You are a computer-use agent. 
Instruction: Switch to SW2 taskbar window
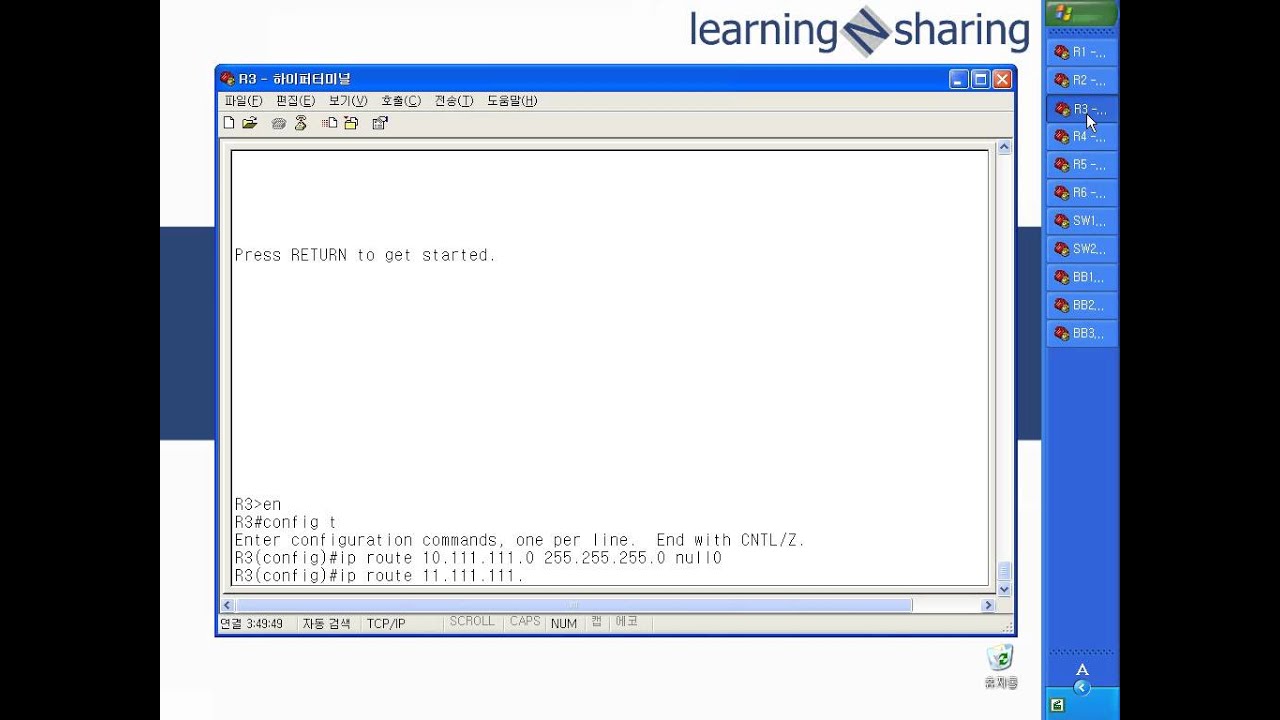[x=1082, y=249]
